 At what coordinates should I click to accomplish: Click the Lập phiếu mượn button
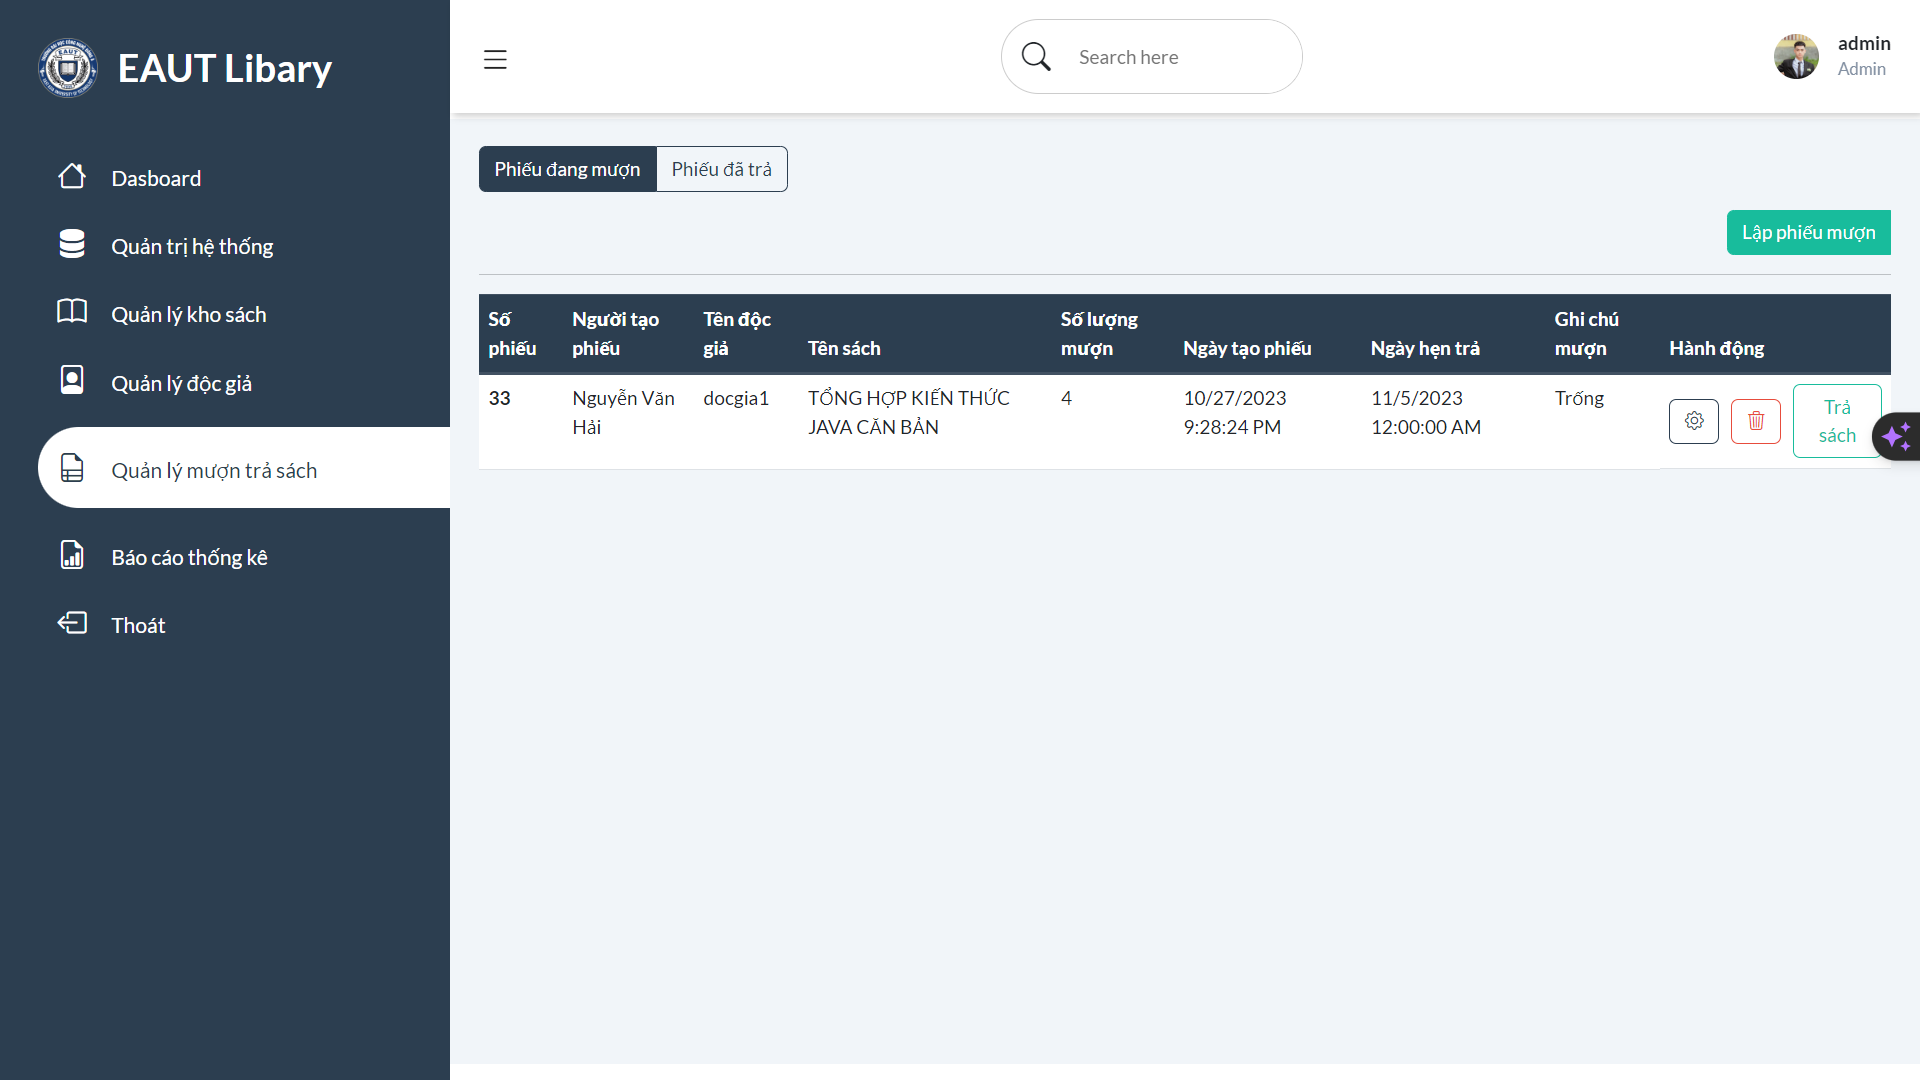pos(1808,232)
